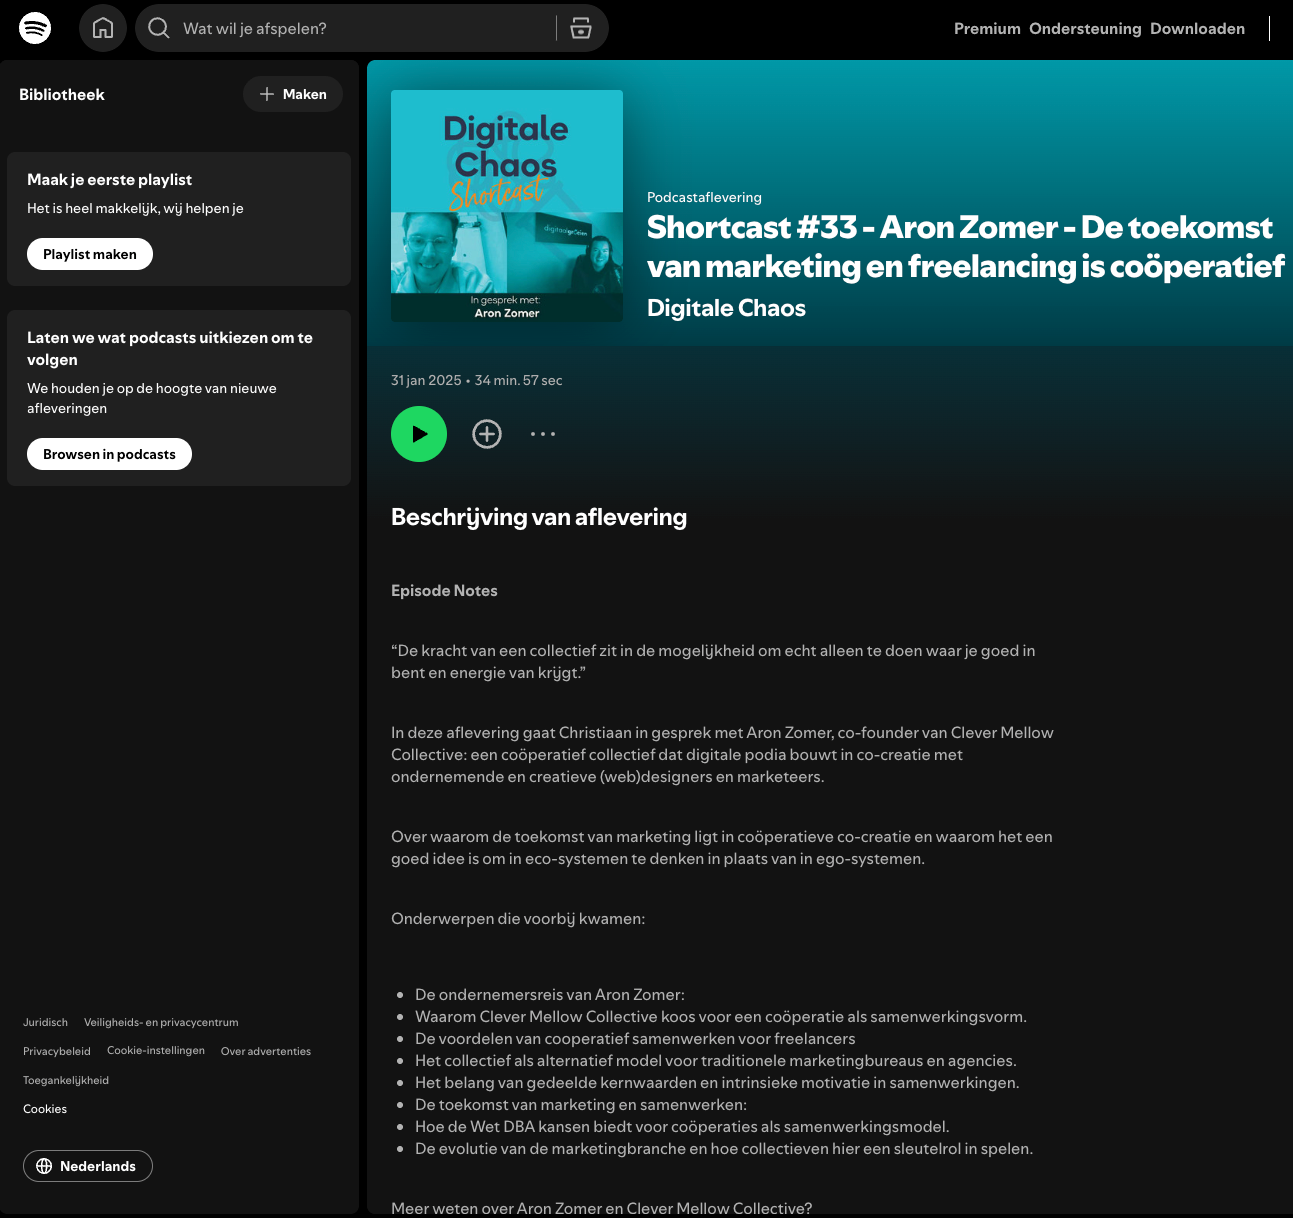Click the Maken button
This screenshot has height=1218, width=1293.
click(x=293, y=94)
